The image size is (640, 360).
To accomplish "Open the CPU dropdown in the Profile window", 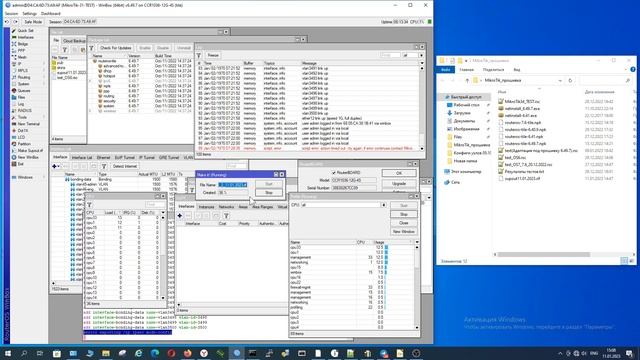I will pyautogui.click(x=384, y=205).
